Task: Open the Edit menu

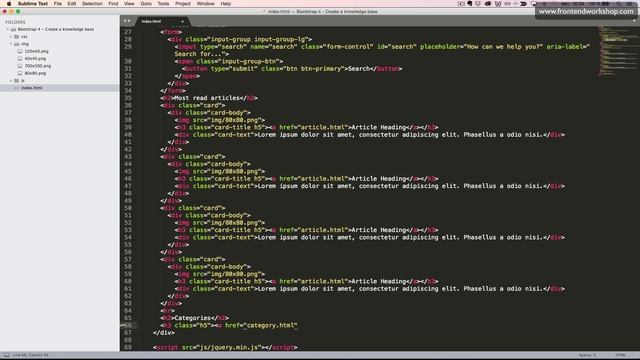Action: (x=72, y=4)
